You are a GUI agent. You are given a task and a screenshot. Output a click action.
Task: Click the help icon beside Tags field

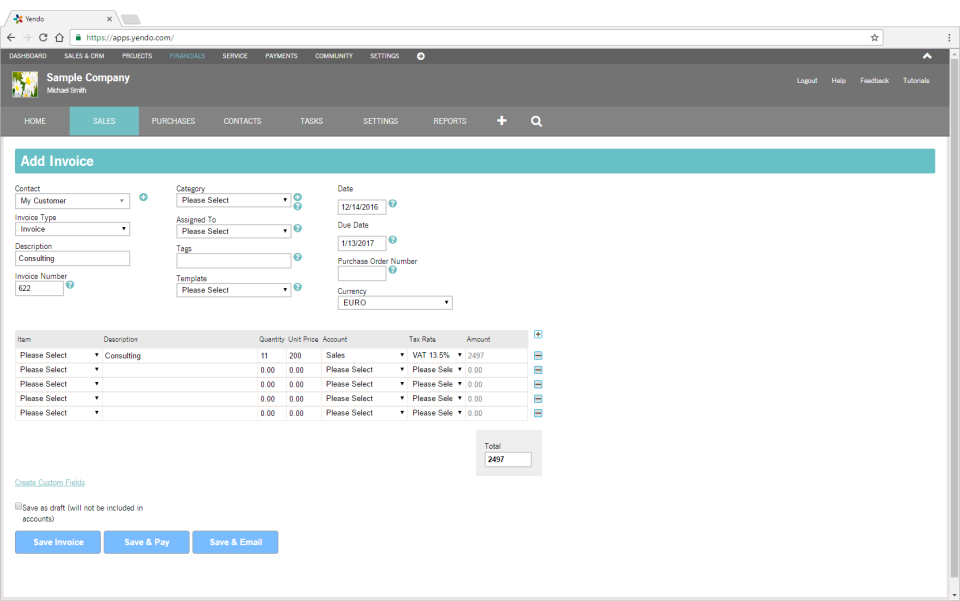click(297, 258)
